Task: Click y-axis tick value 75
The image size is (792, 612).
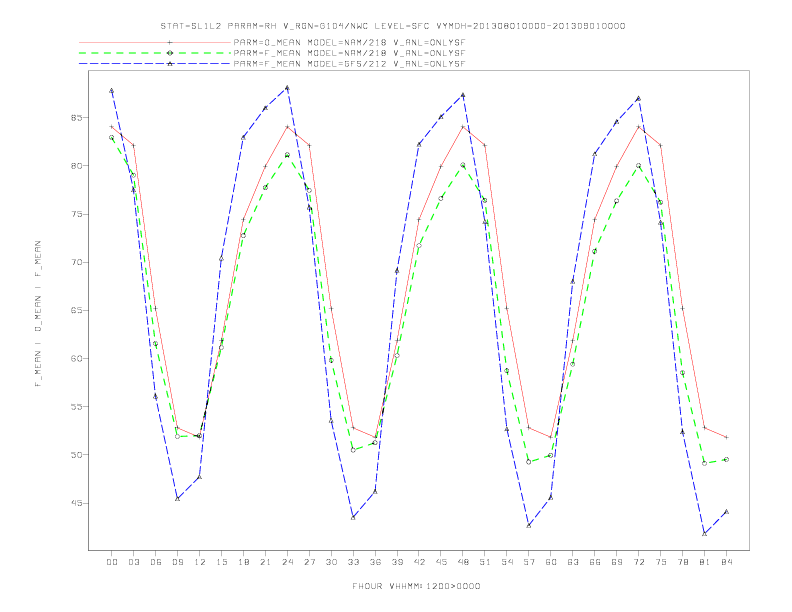Action: click(x=76, y=214)
